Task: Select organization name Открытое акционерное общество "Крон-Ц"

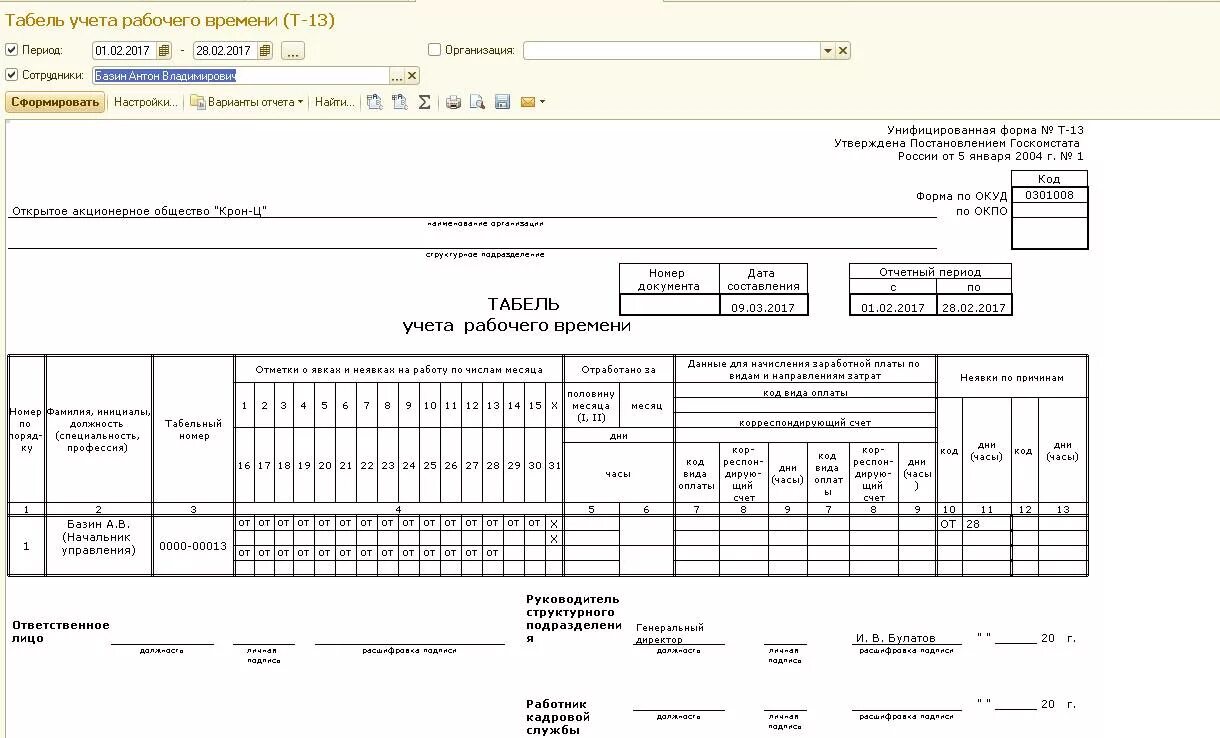Action: (139, 211)
